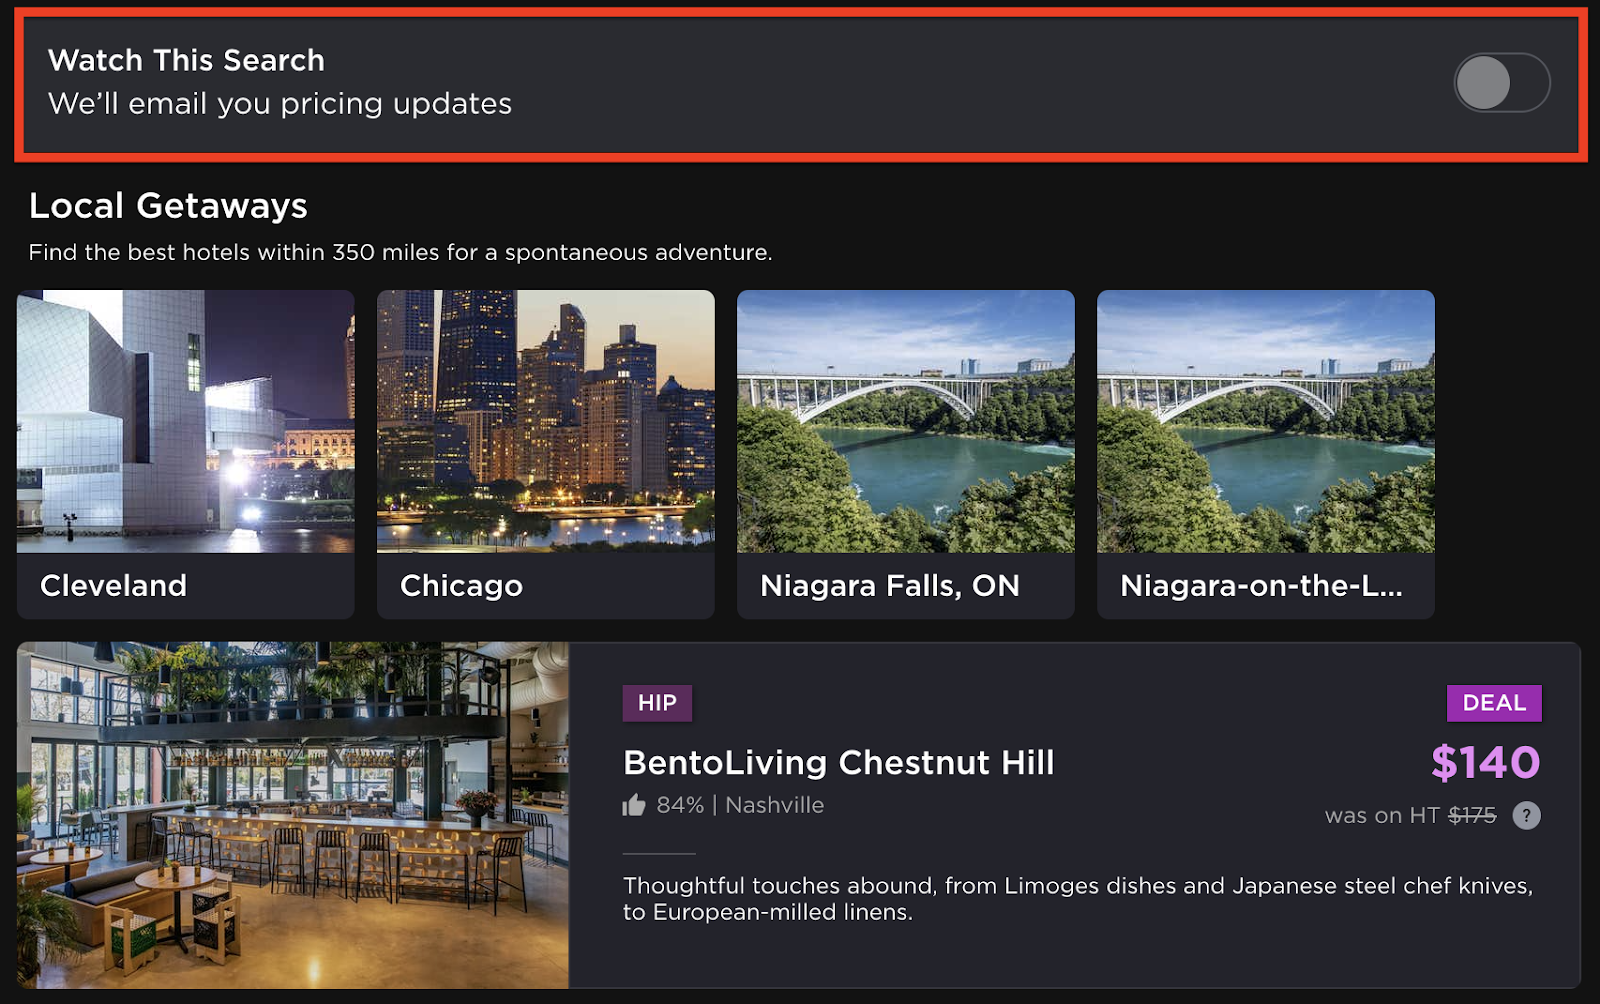Open the BentoLiving Chestnut Hill hotel title

tap(838, 762)
